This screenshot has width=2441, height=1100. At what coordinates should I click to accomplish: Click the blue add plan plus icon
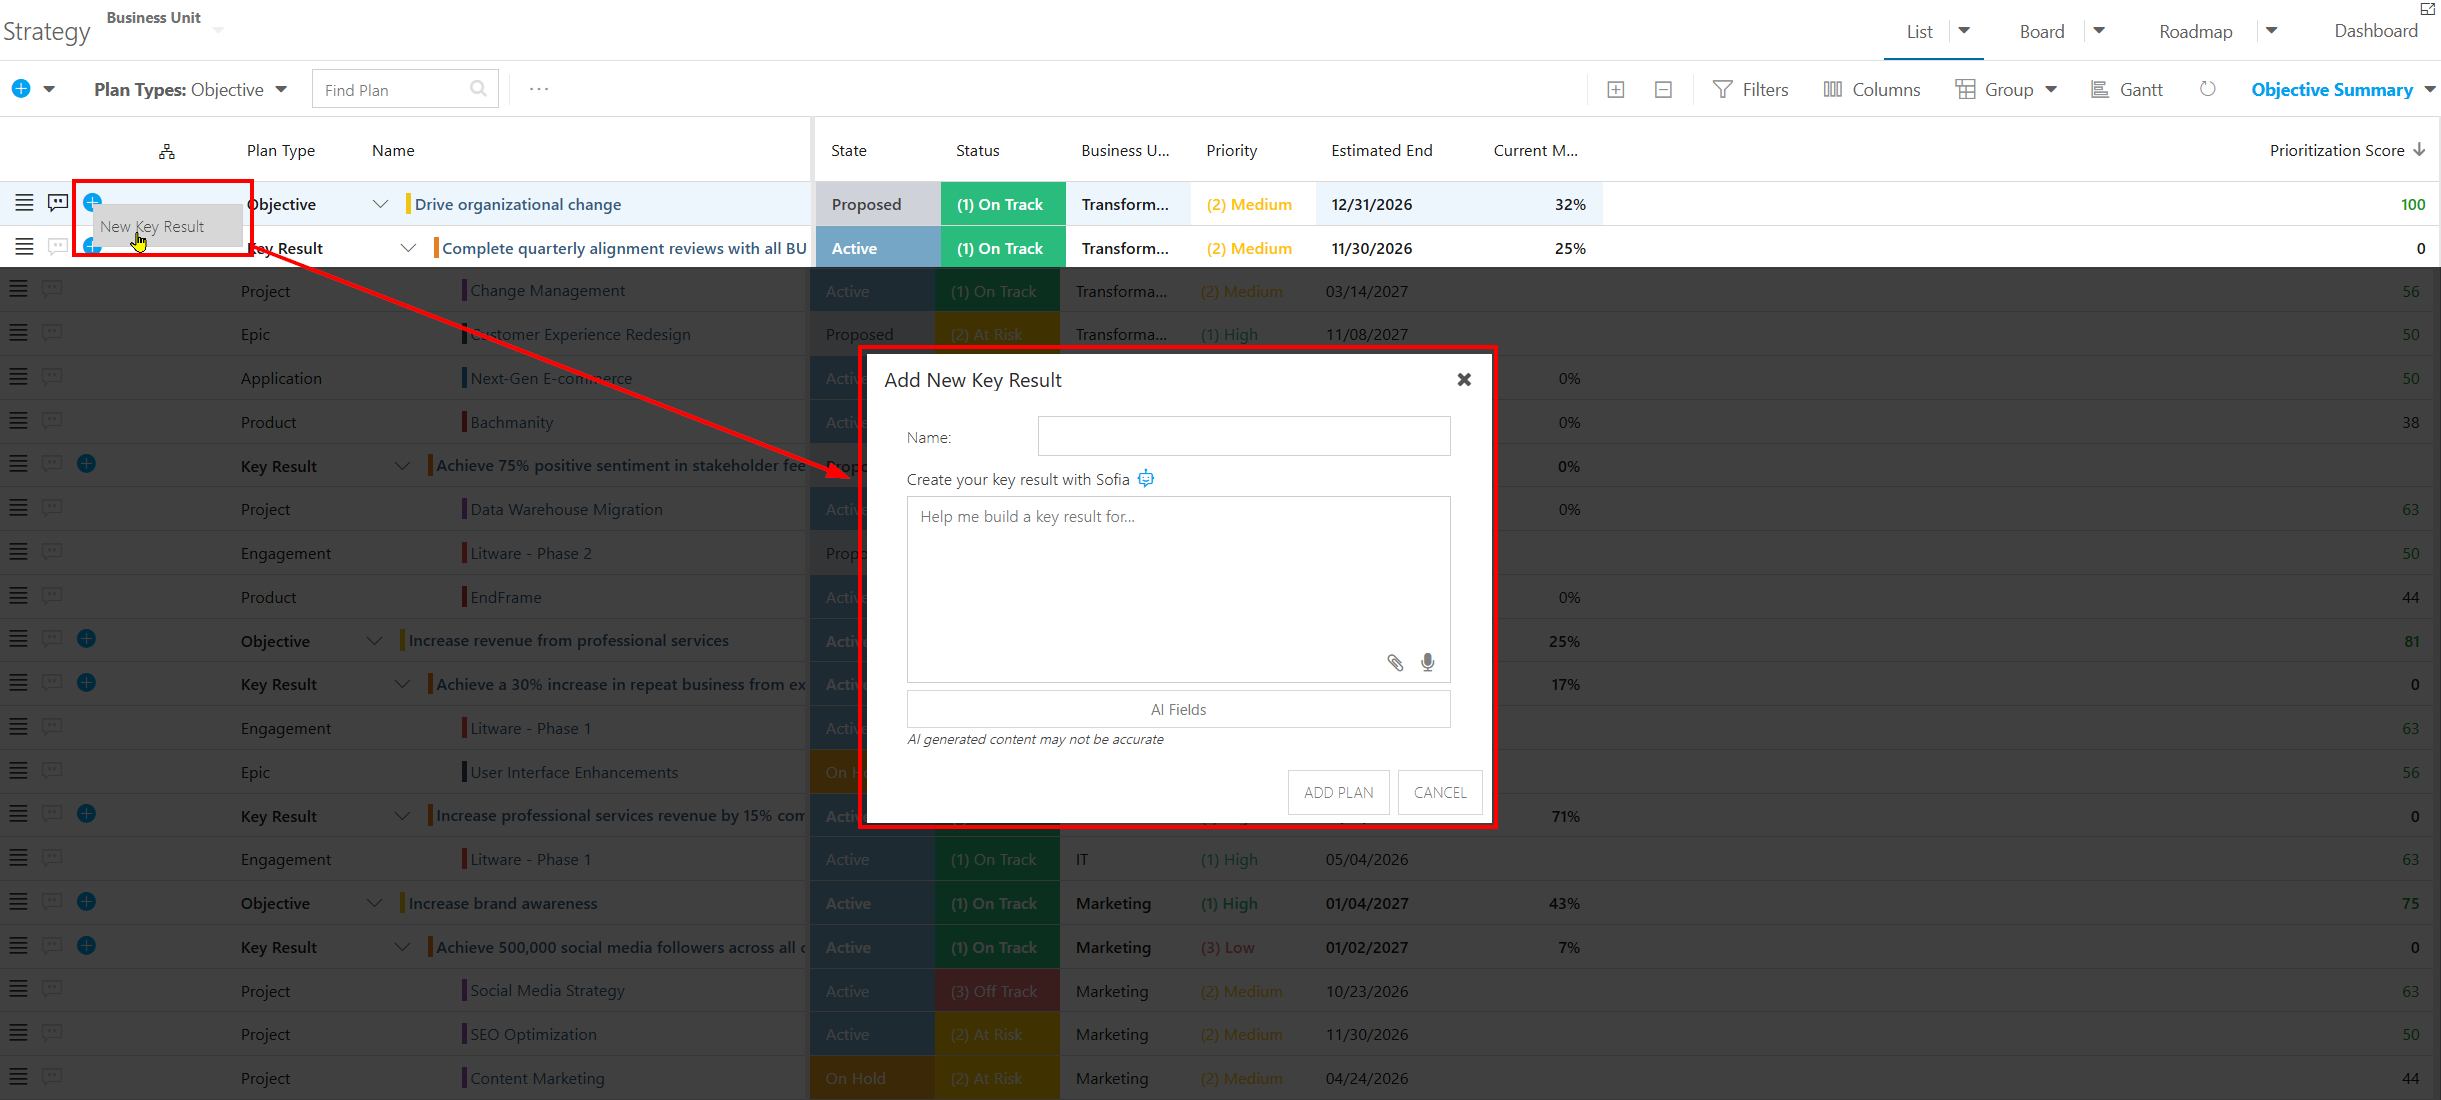tap(21, 89)
